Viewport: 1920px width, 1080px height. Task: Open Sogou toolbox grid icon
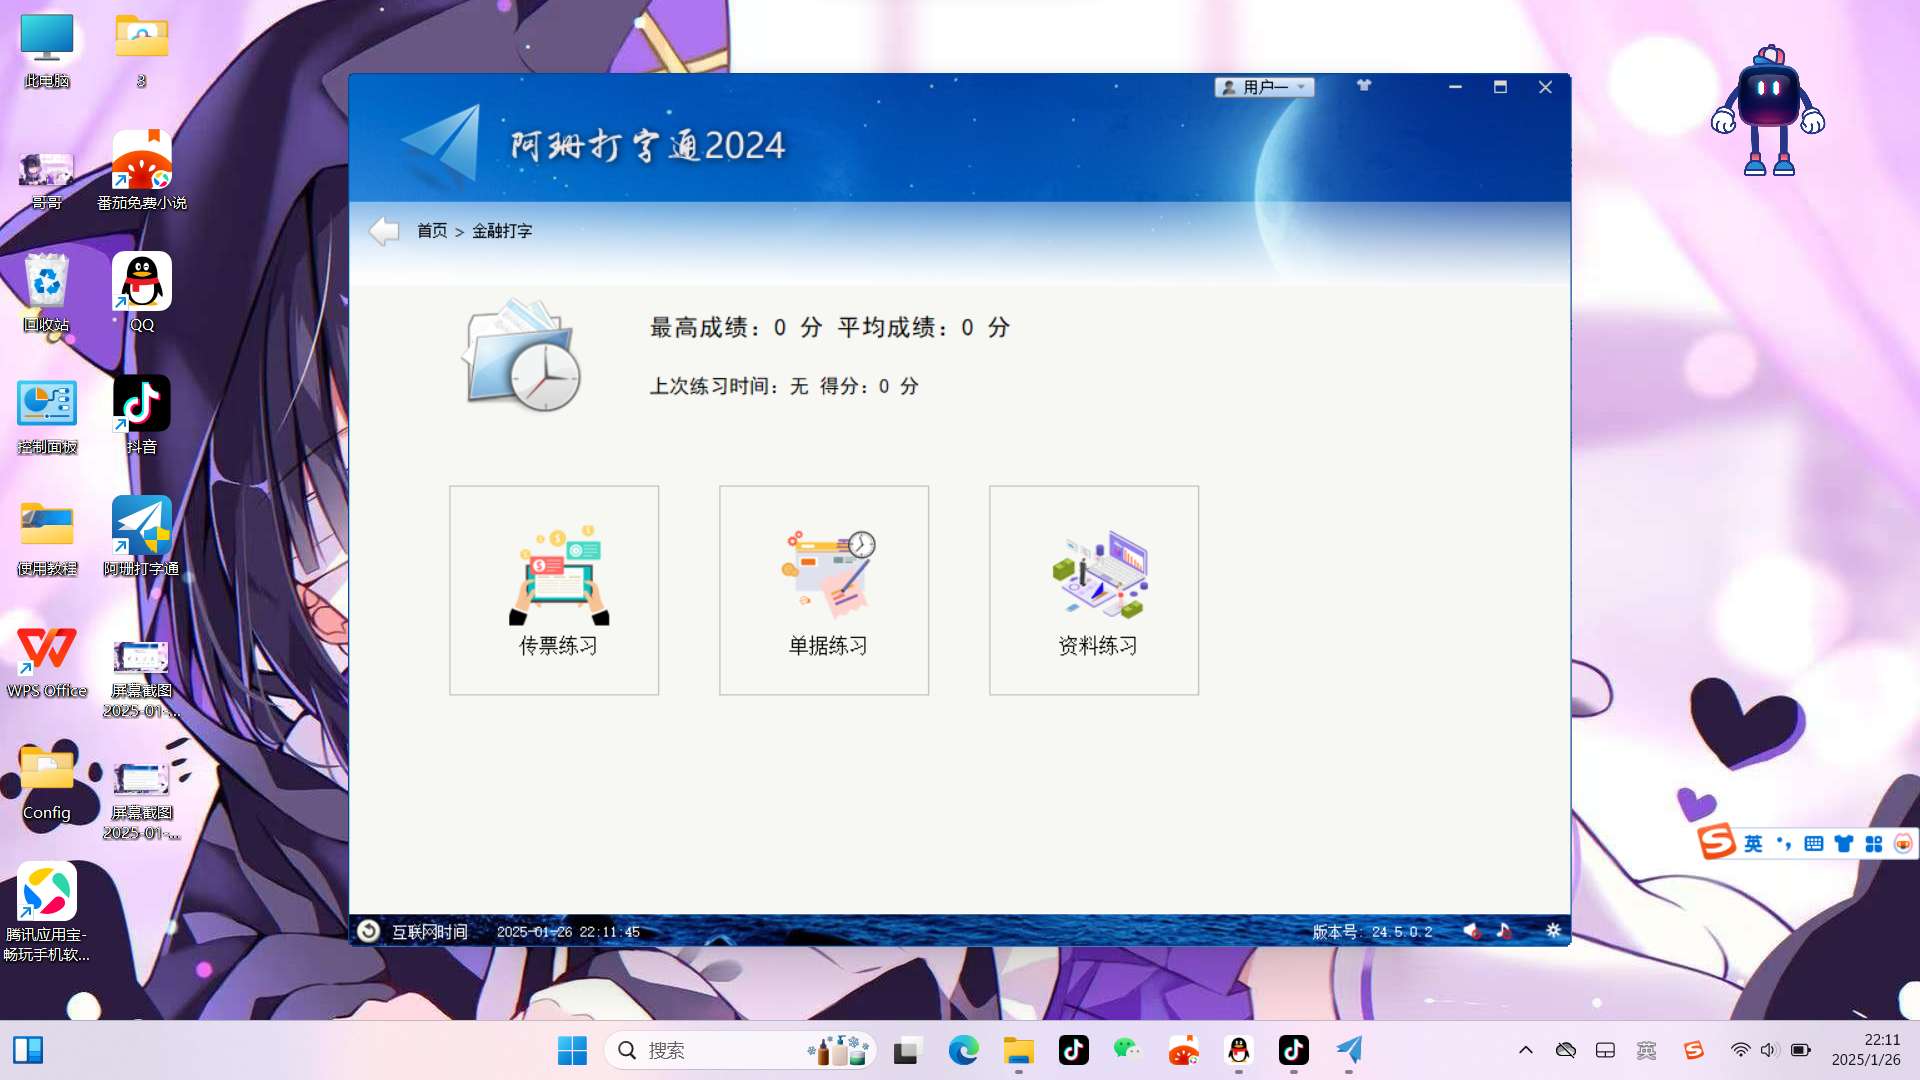click(1874, 844)
